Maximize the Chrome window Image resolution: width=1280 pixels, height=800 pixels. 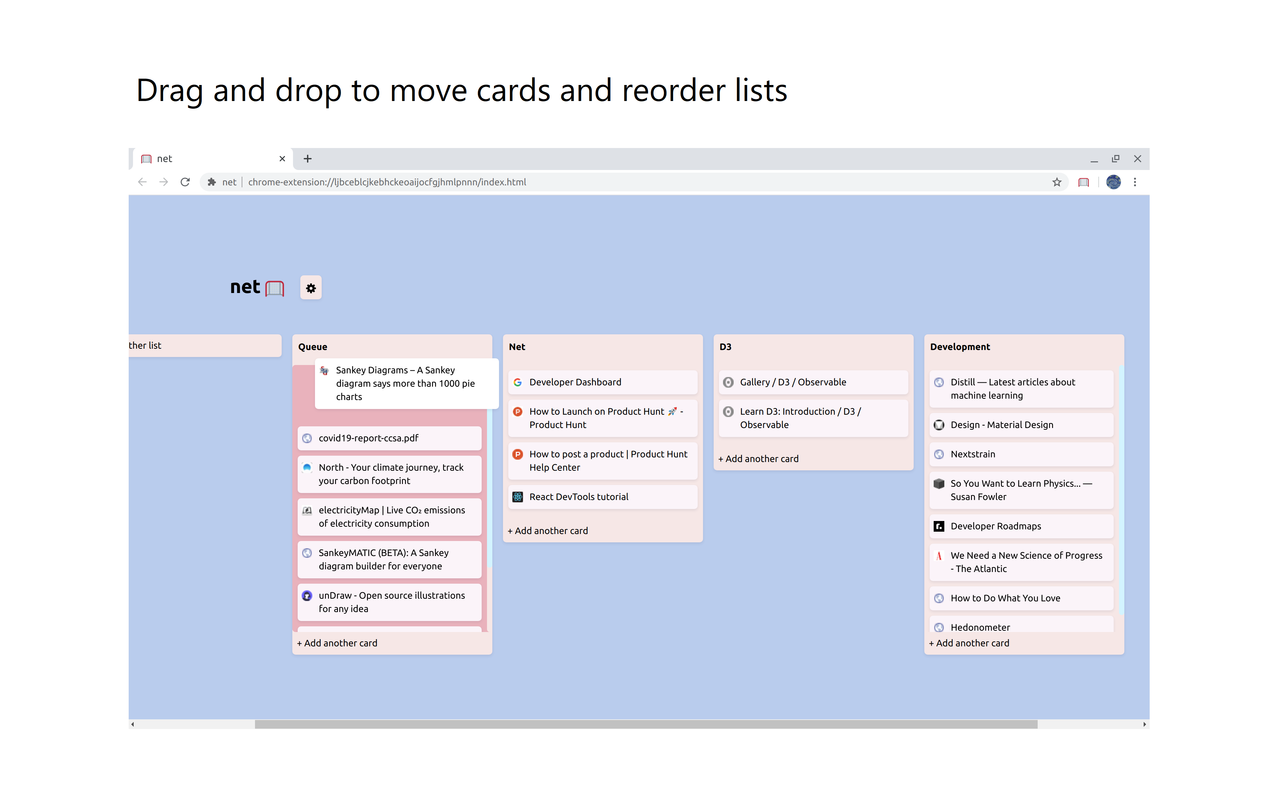click(1116, 159)
